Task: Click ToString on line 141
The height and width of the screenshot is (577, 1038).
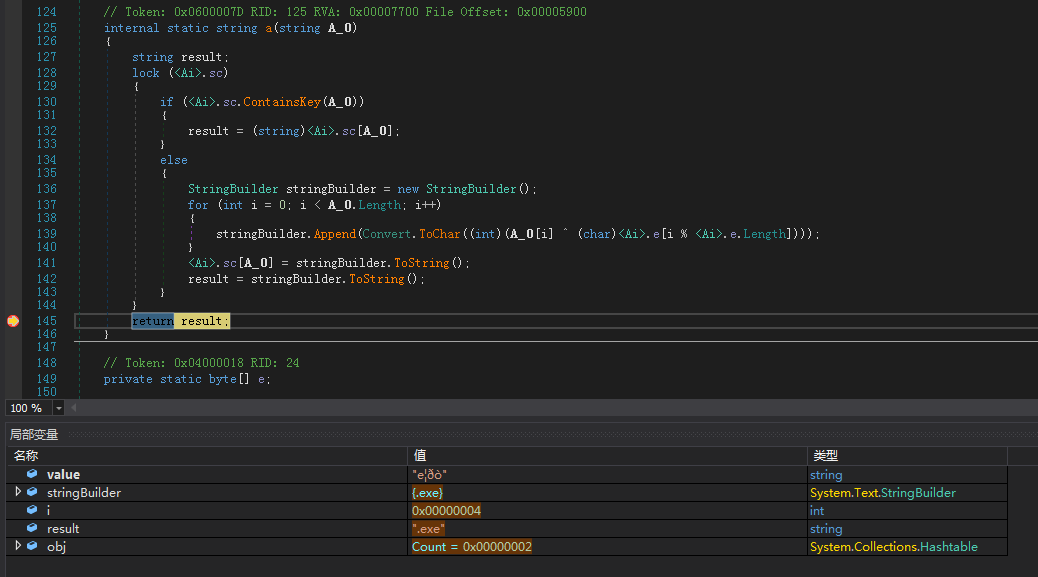Action: coord(422,263)
